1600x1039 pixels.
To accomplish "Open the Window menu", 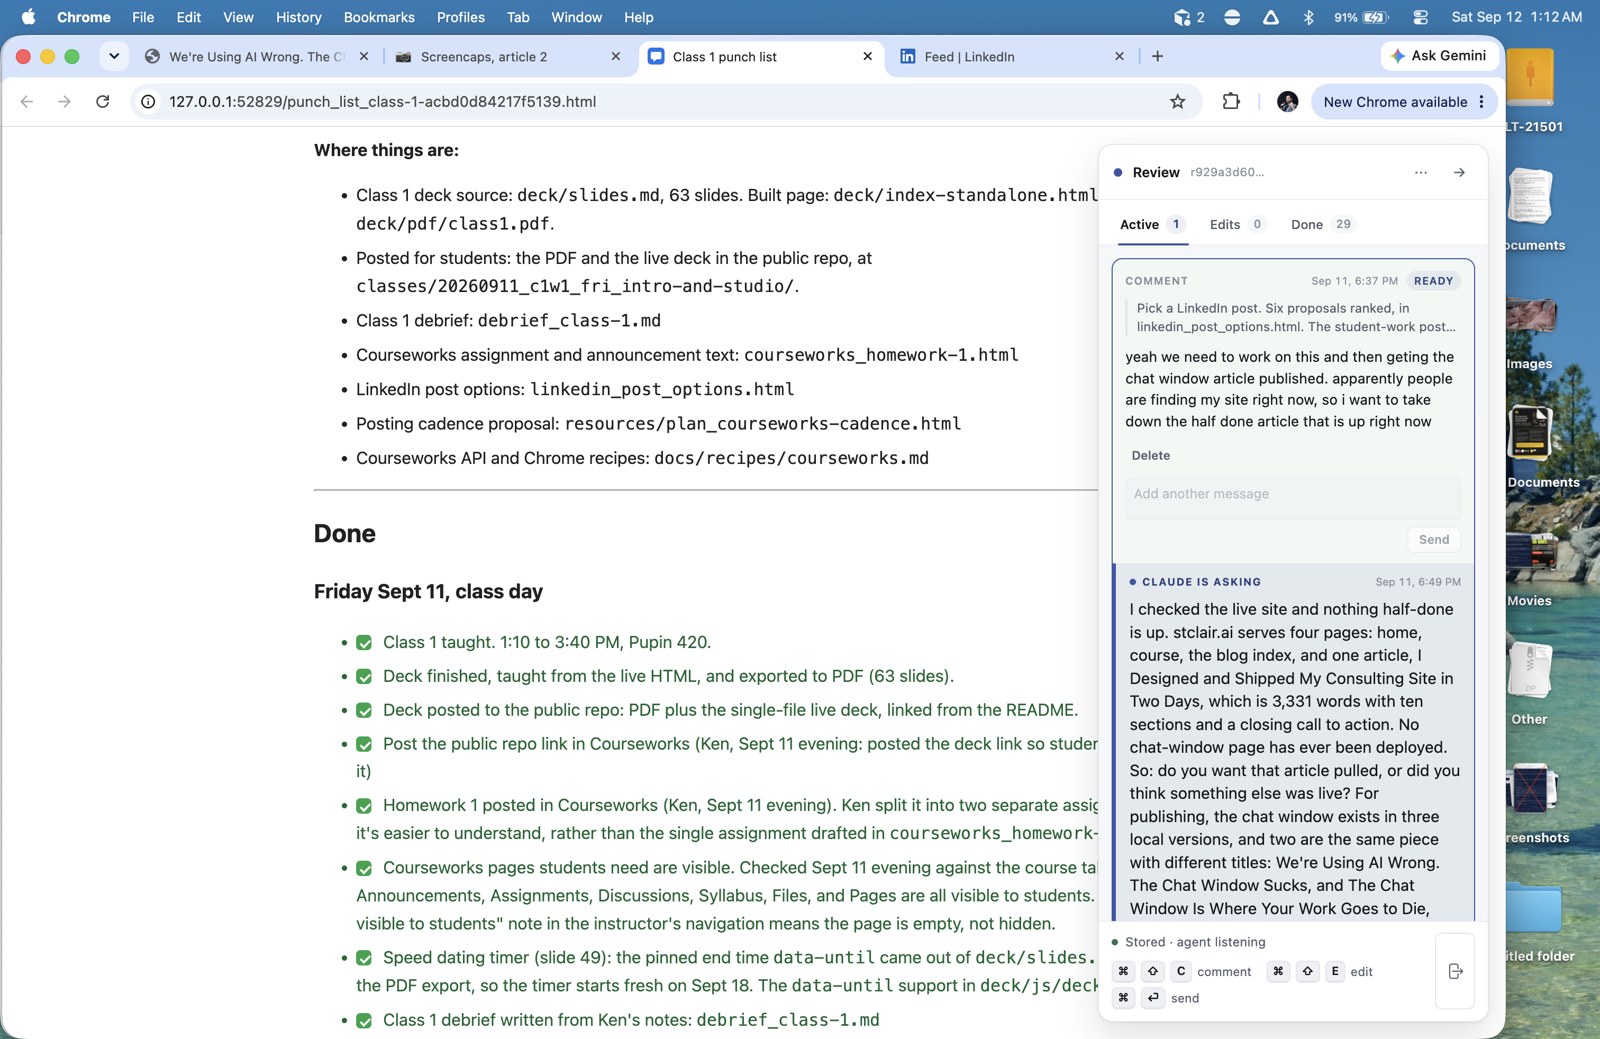I will (x=577, y=17).
